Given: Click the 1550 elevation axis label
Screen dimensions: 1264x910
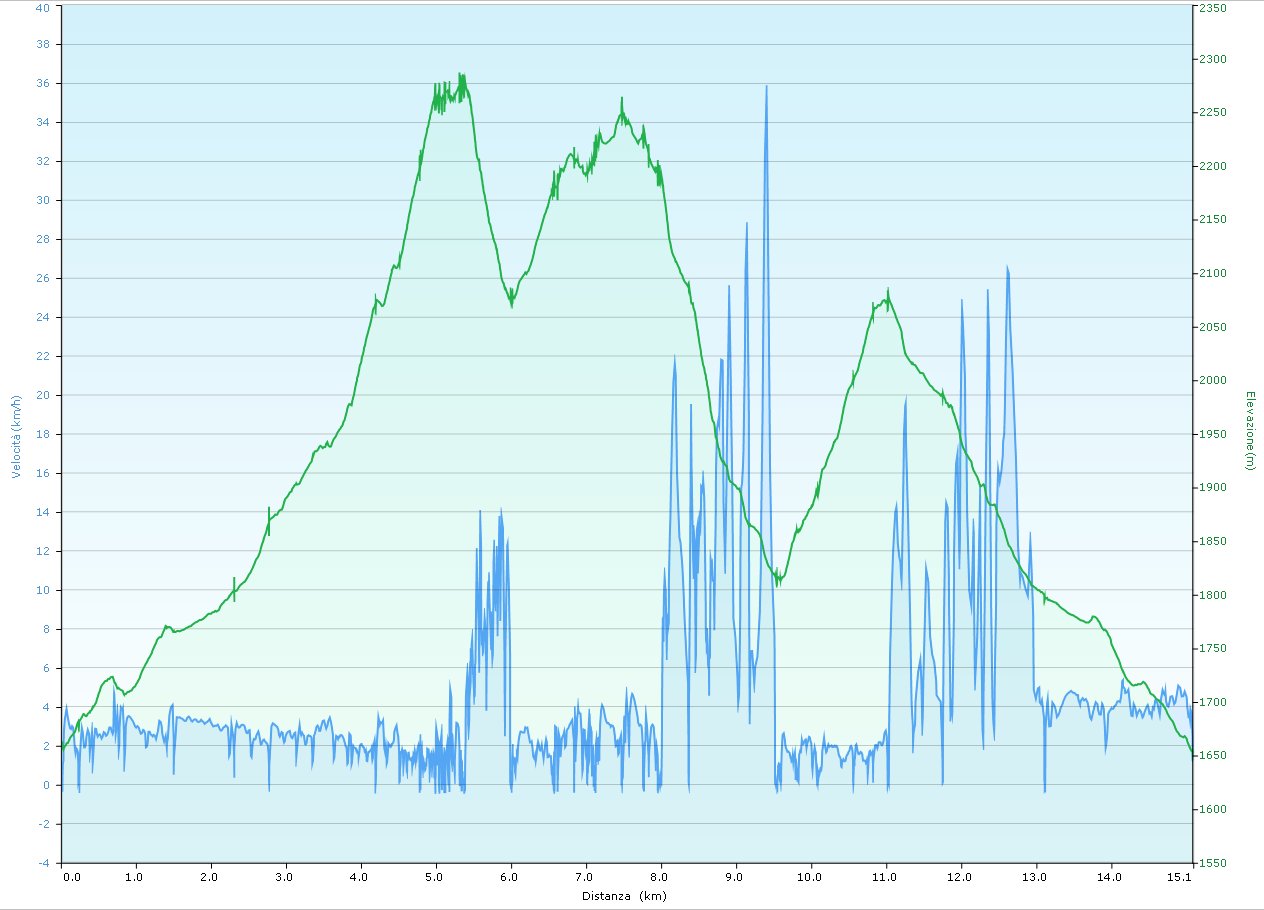Looking at the screenshot, I should [1213, 862].
